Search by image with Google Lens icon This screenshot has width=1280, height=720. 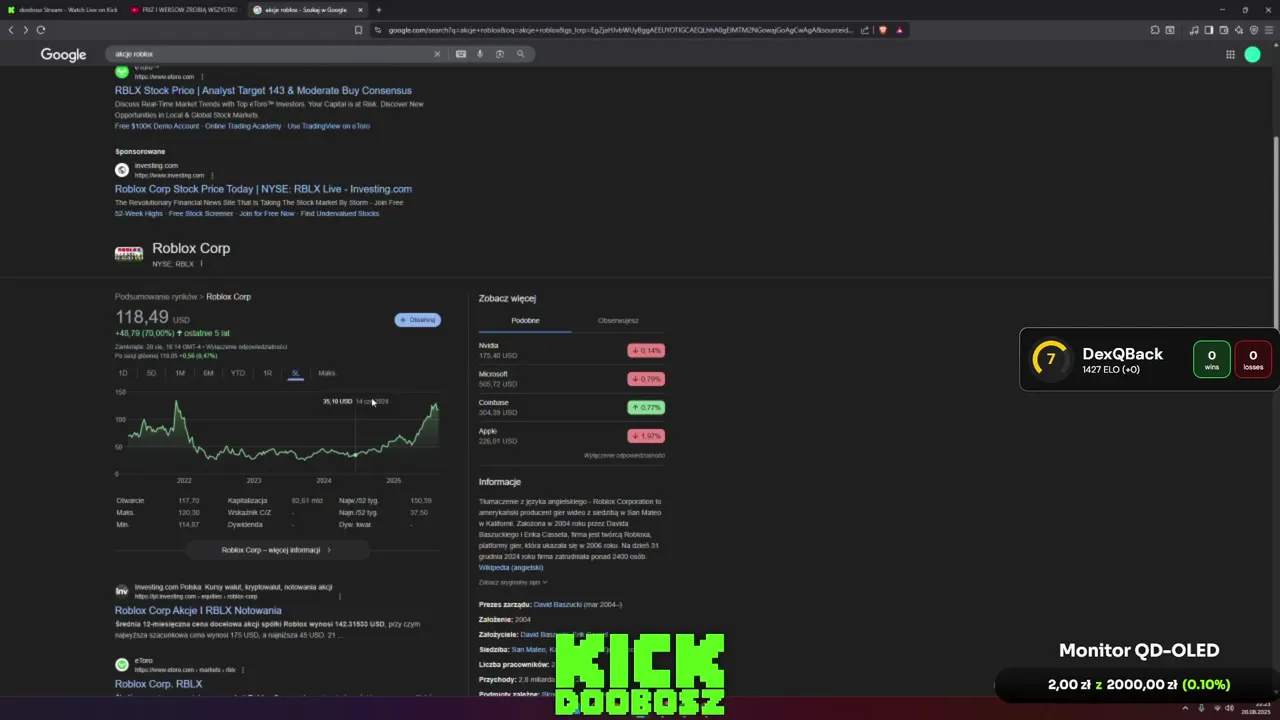[x=500, y=54]
